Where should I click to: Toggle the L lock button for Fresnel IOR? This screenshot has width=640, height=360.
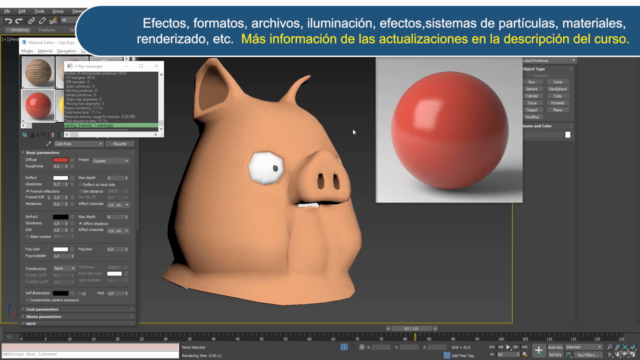point(49,198)
